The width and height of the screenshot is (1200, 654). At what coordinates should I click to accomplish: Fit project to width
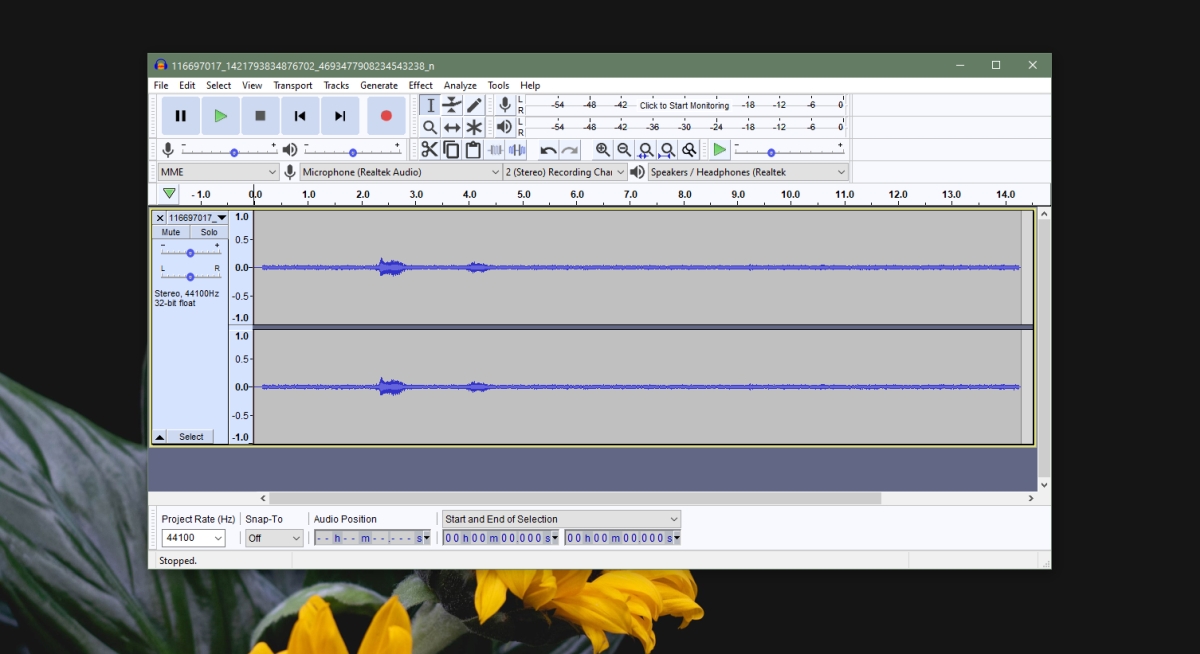coord(667,150)
